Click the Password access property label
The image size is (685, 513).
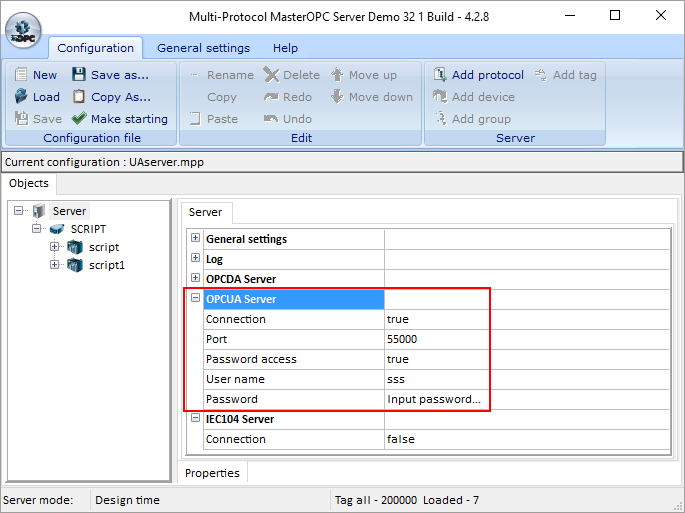click(251, 359)
